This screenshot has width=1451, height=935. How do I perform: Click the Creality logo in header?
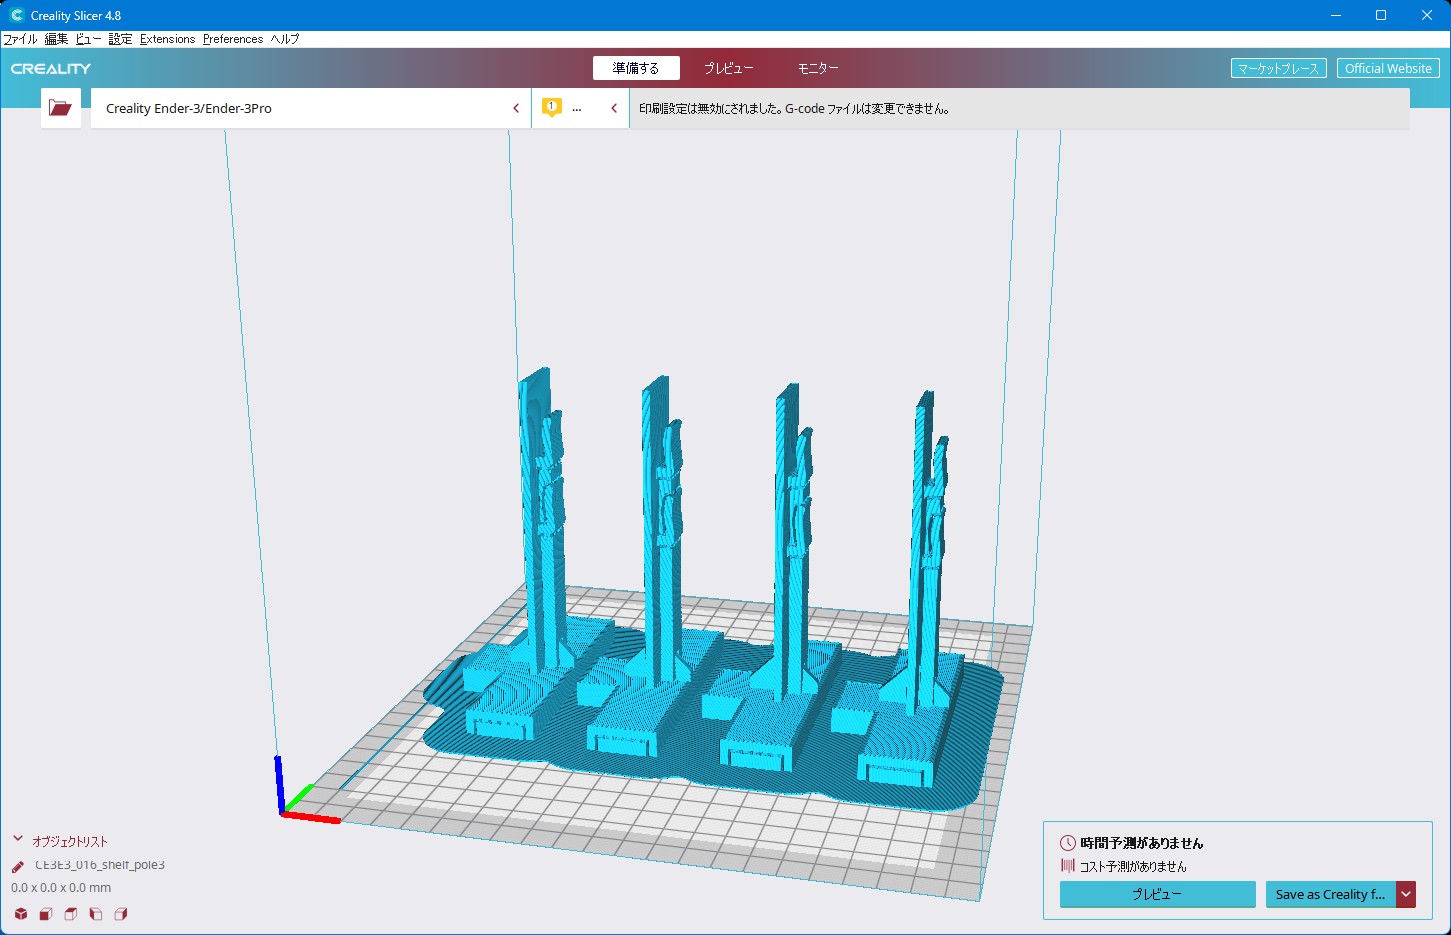[x=51, y=69]
